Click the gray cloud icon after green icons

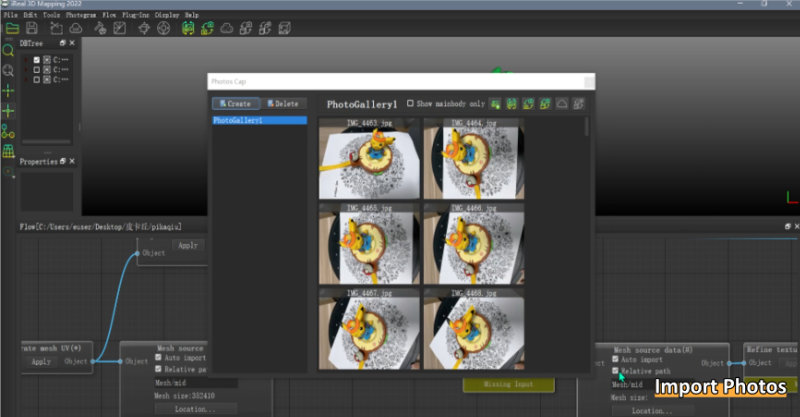point(227,28)
